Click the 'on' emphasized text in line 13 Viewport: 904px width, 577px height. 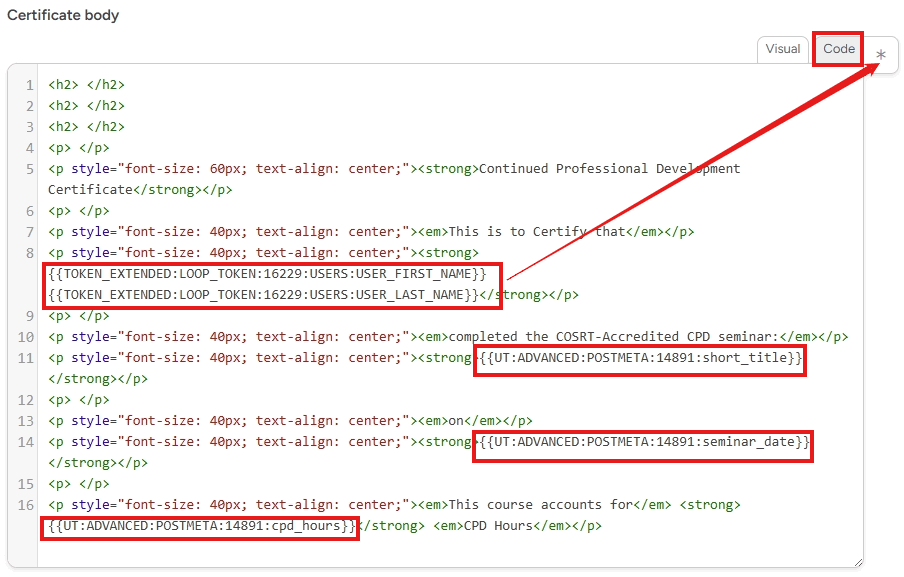pyautogui.click(x=456, y=421)
